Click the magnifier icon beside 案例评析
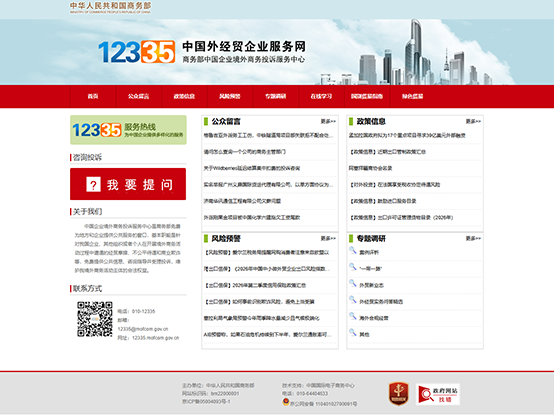Viewport: 554px width, 415px height. (x=353, y=250)
